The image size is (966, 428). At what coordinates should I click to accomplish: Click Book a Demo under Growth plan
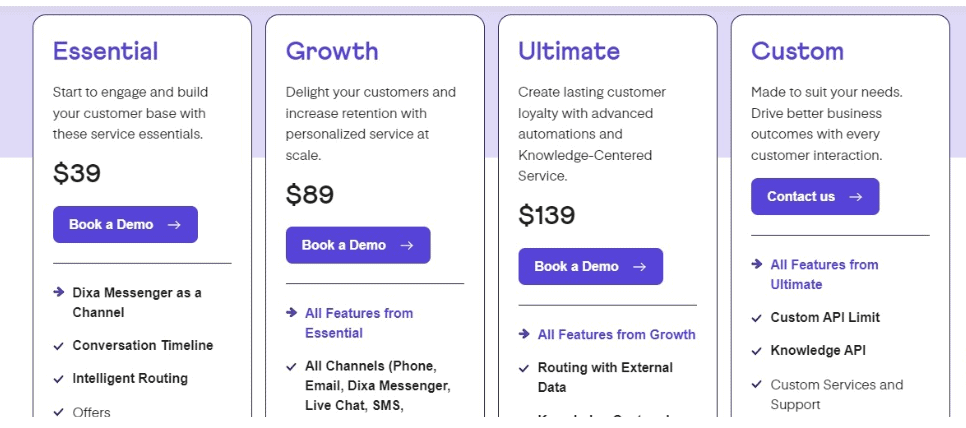coord(358,245)
